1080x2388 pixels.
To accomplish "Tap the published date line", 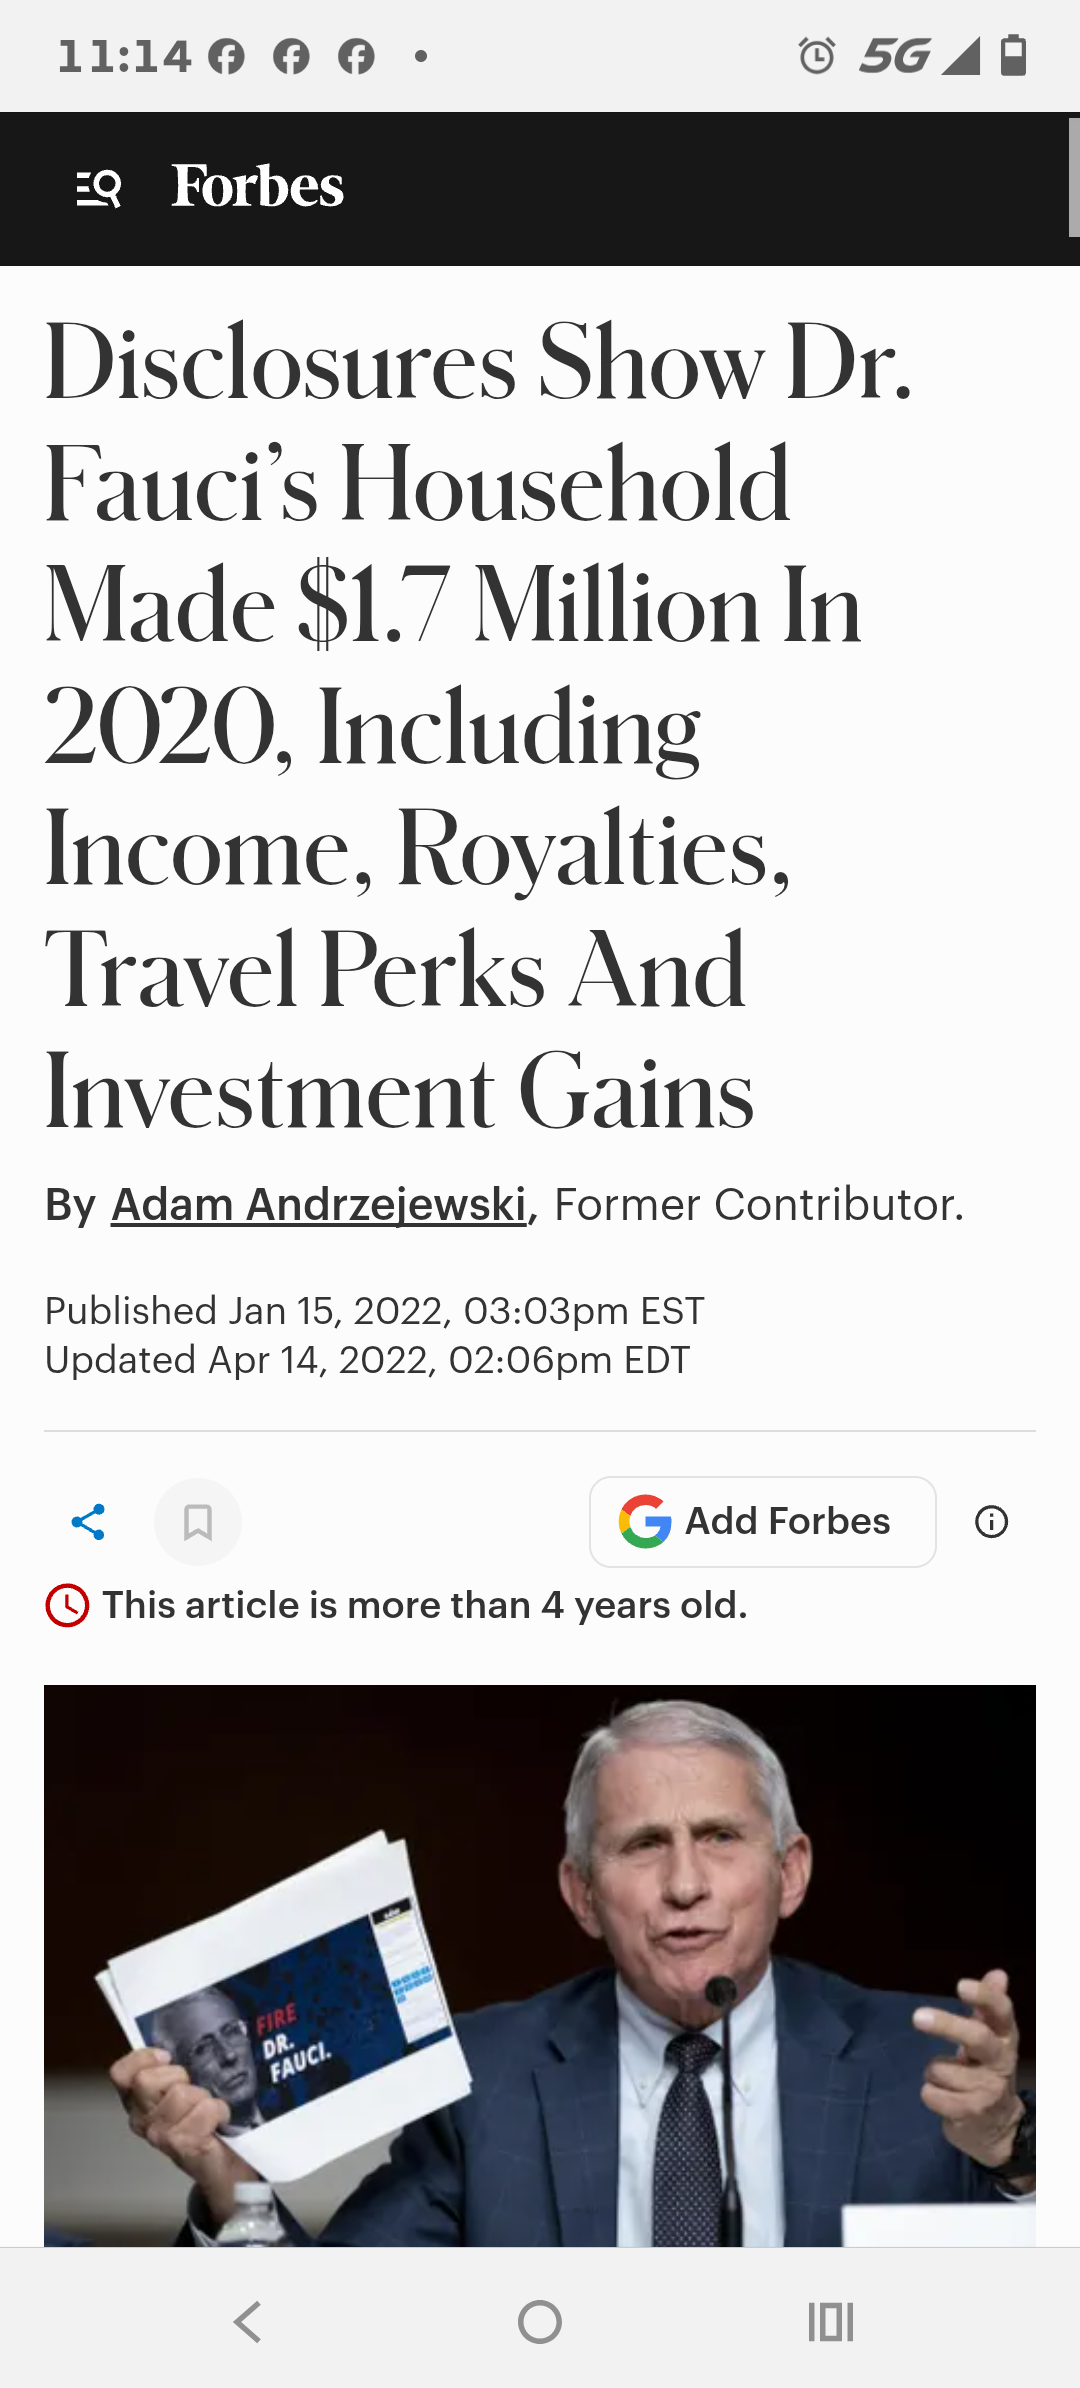I will 375,1311.
